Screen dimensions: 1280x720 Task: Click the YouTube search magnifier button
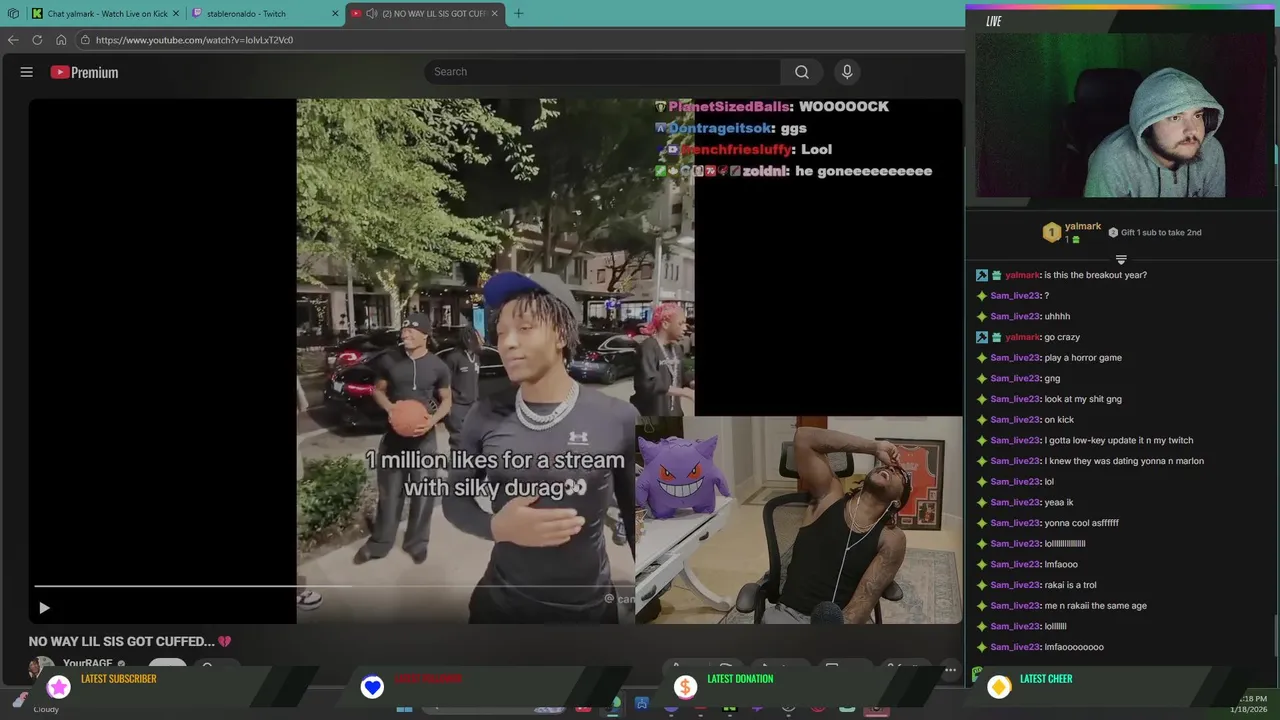801,72
